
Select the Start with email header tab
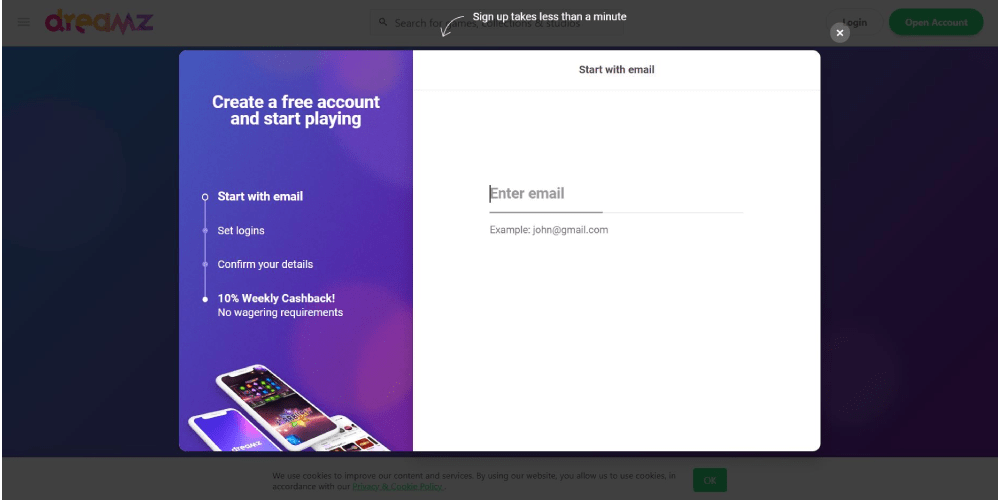tap(616, 70)
